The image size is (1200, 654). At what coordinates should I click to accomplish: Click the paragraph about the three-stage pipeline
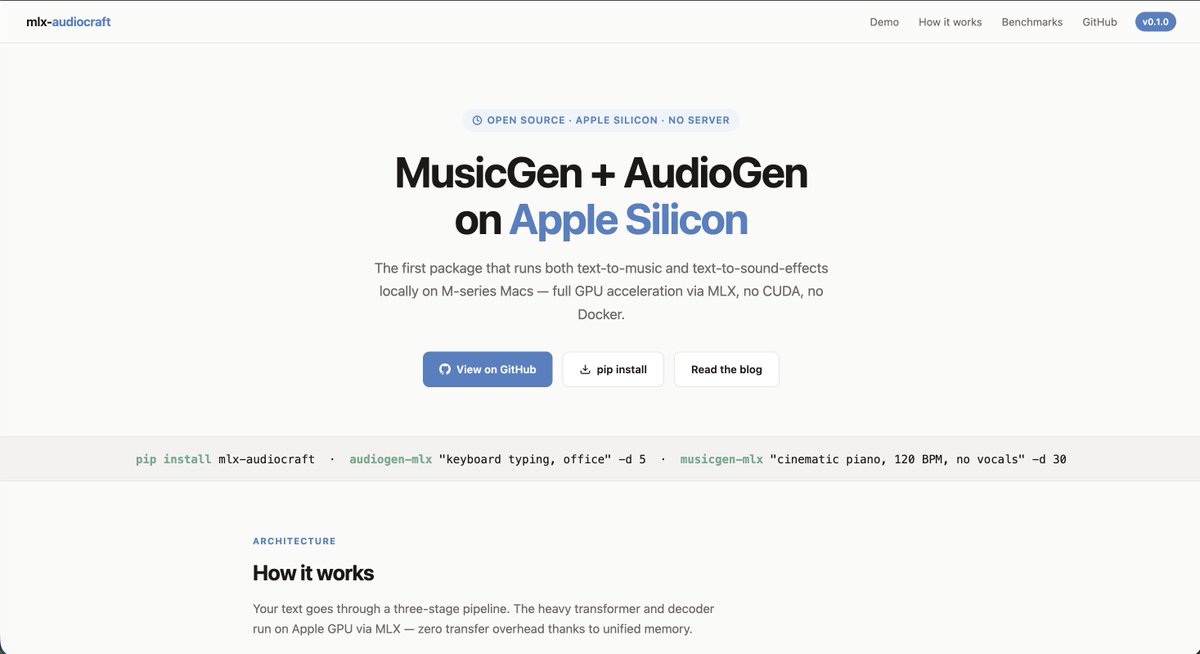click(x=483, y=619)
